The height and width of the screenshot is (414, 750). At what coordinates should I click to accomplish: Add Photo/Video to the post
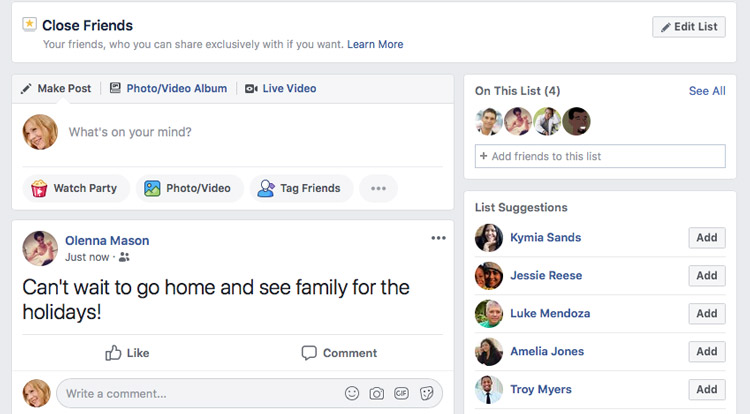(x=189, y=188)
